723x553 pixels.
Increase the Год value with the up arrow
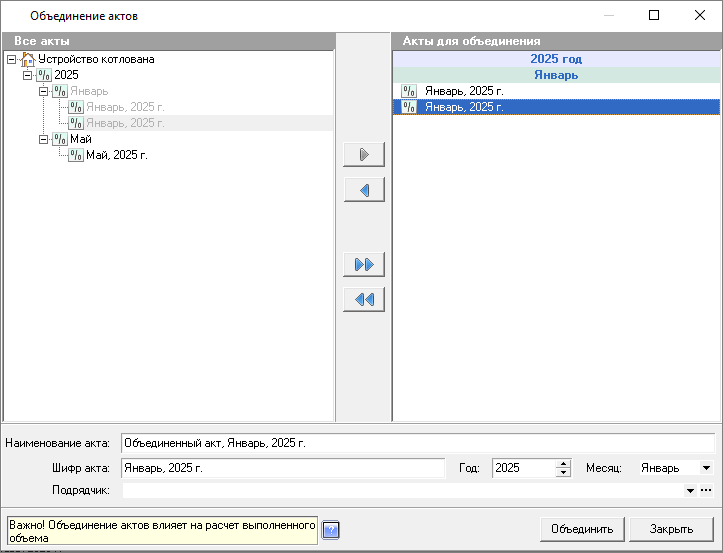pos(563,463)
